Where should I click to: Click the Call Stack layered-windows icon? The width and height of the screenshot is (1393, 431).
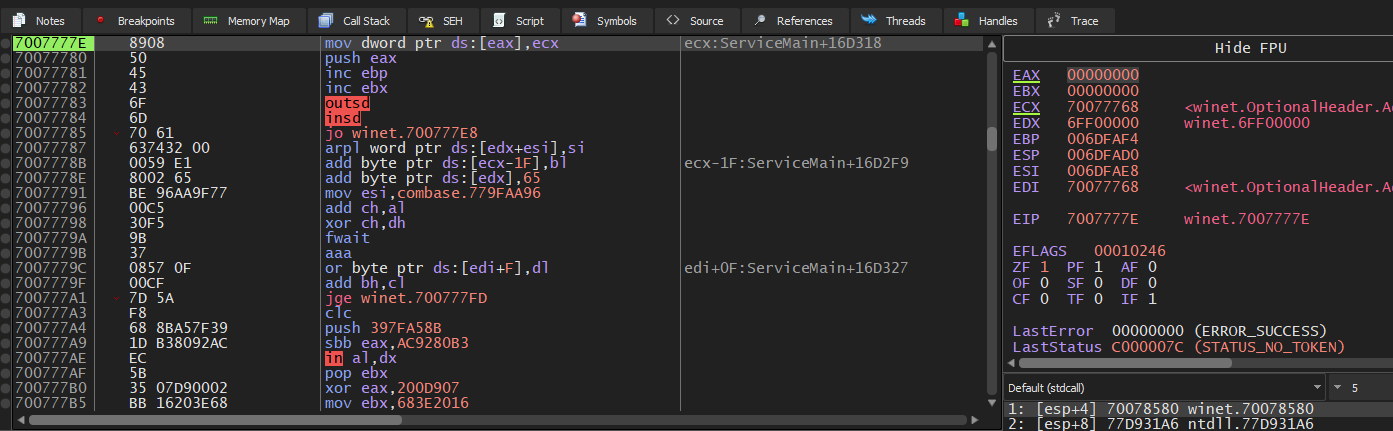click(326, 20)
